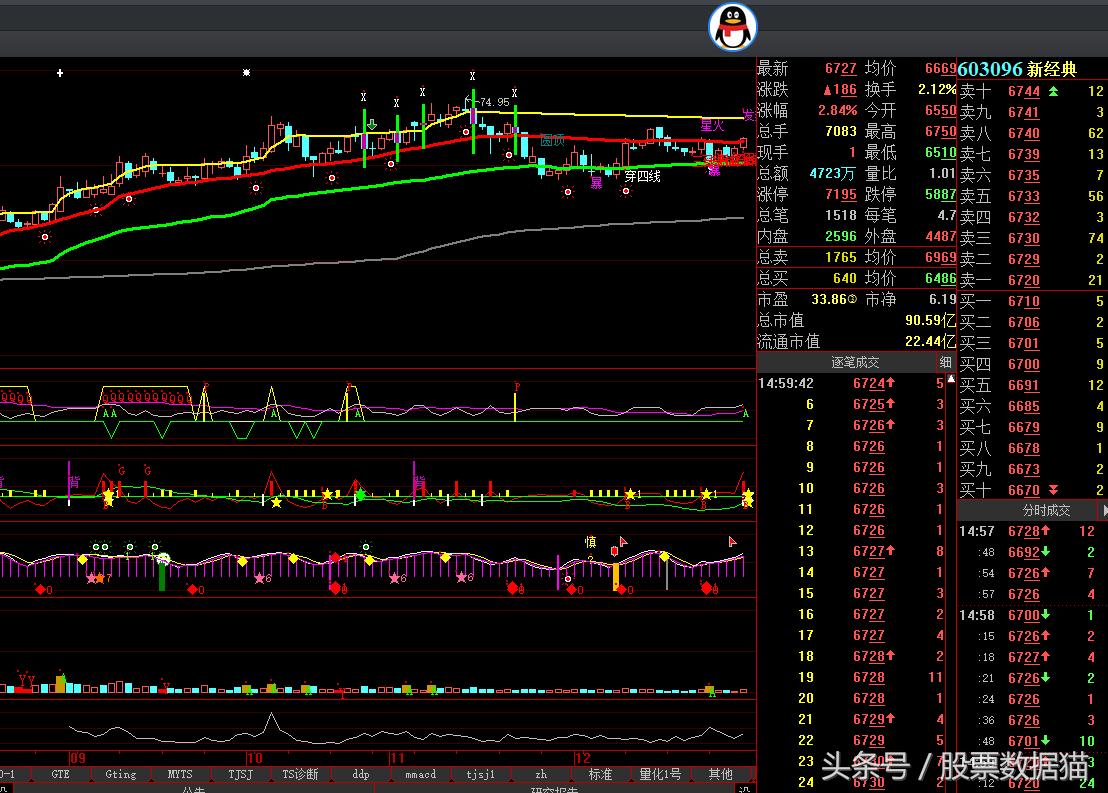
Task: Click the 最新 price value 6727
Action: pos(841,69)
